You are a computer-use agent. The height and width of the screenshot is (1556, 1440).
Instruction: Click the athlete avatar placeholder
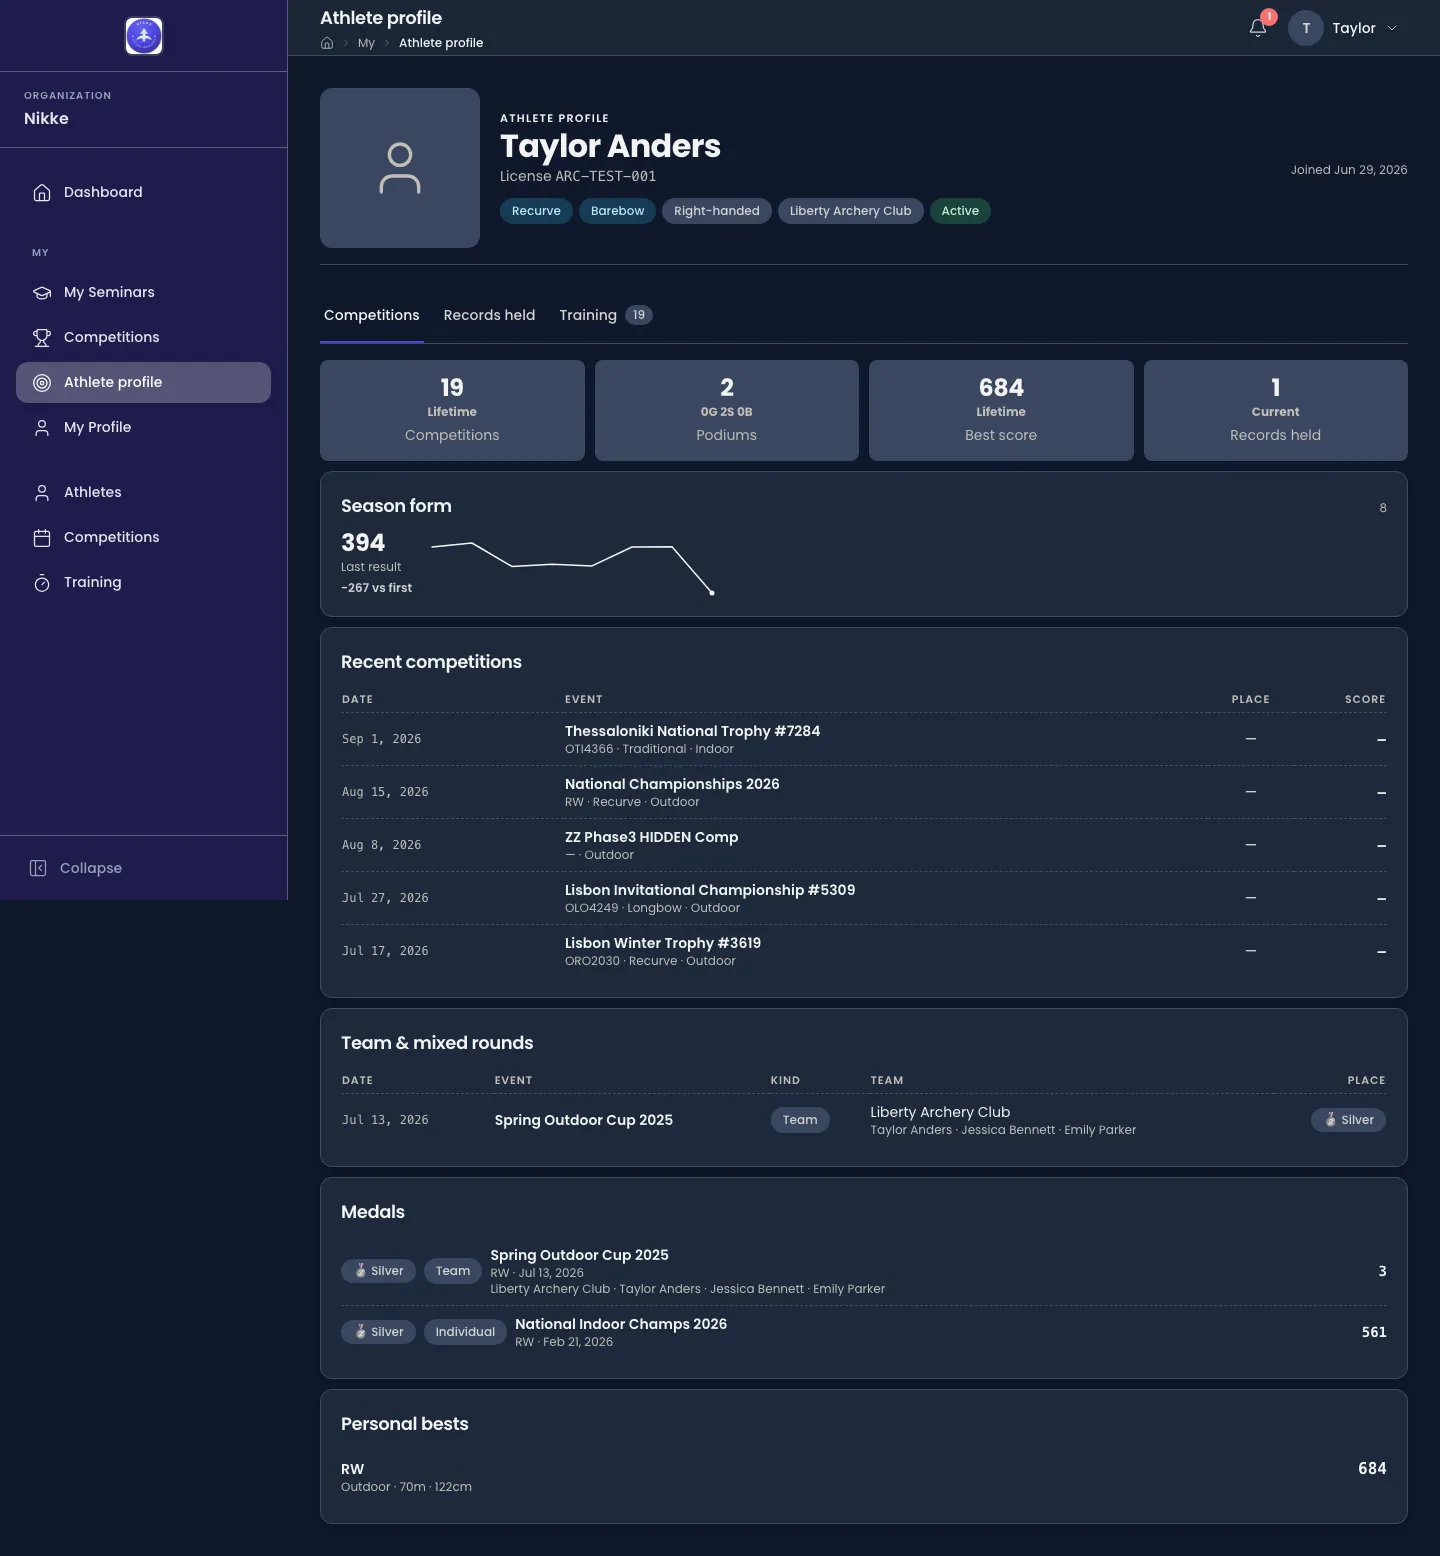pos(400,168)
